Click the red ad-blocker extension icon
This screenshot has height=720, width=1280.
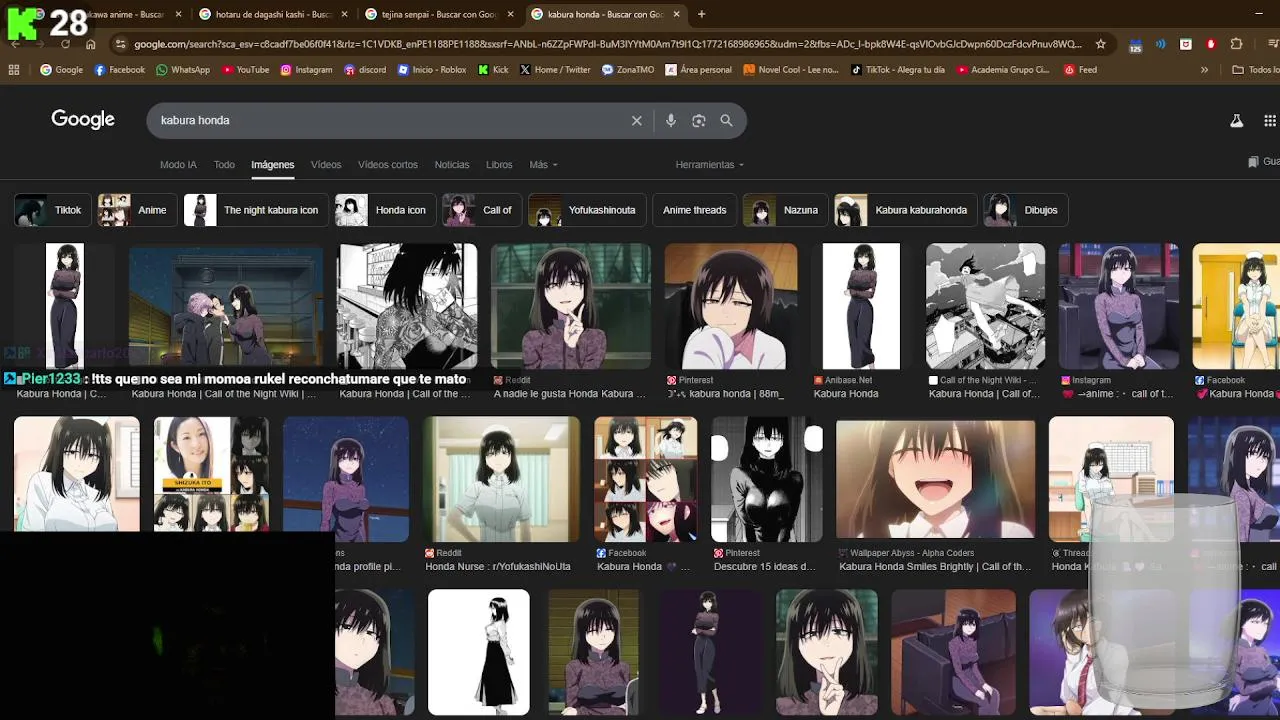1211,44
